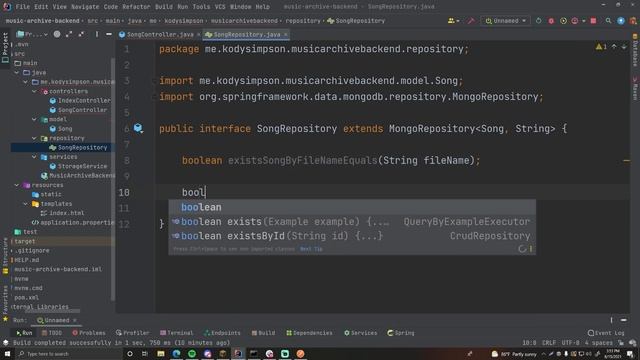The image size is (640, 360).
Task: Click UTF-8 encoding in status bar
Action: [570, 343]
